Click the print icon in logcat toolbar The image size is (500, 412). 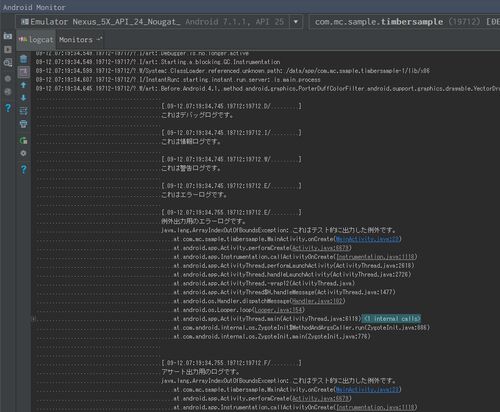coord(23,124)
